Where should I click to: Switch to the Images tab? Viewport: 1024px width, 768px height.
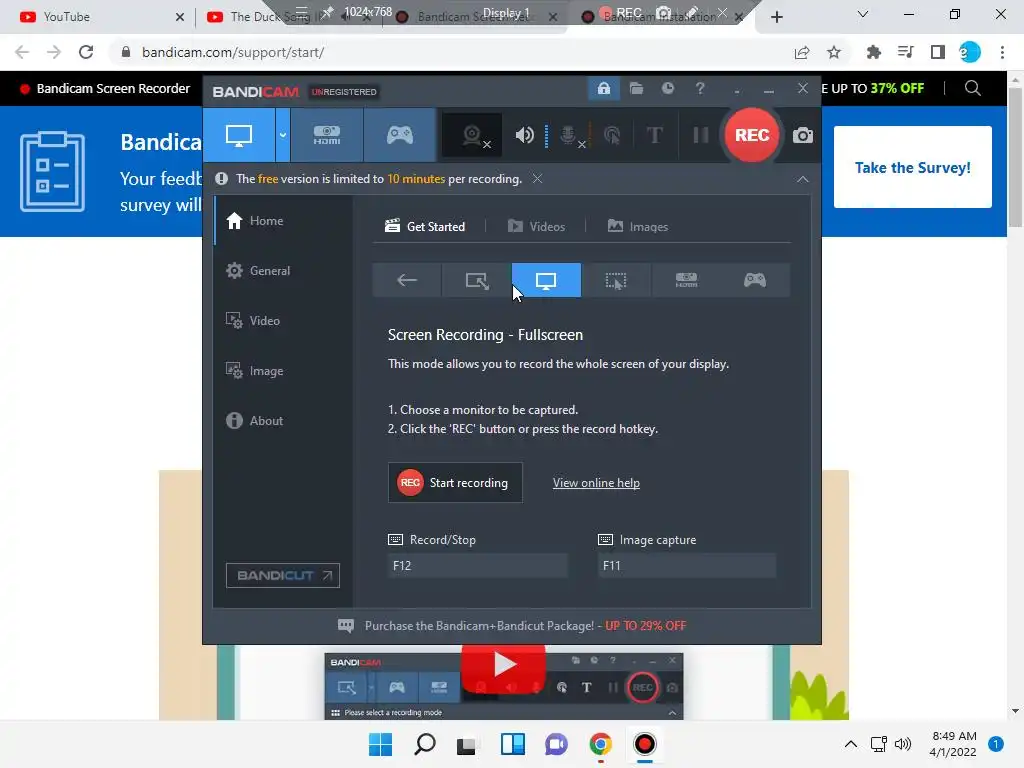(638, 227)
